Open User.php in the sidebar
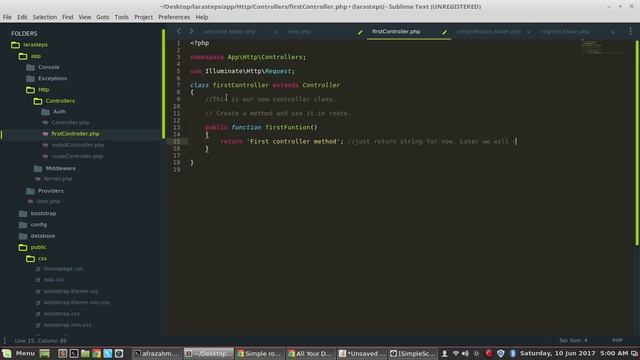The image size is (640, 360). click(x=48, y=201)
